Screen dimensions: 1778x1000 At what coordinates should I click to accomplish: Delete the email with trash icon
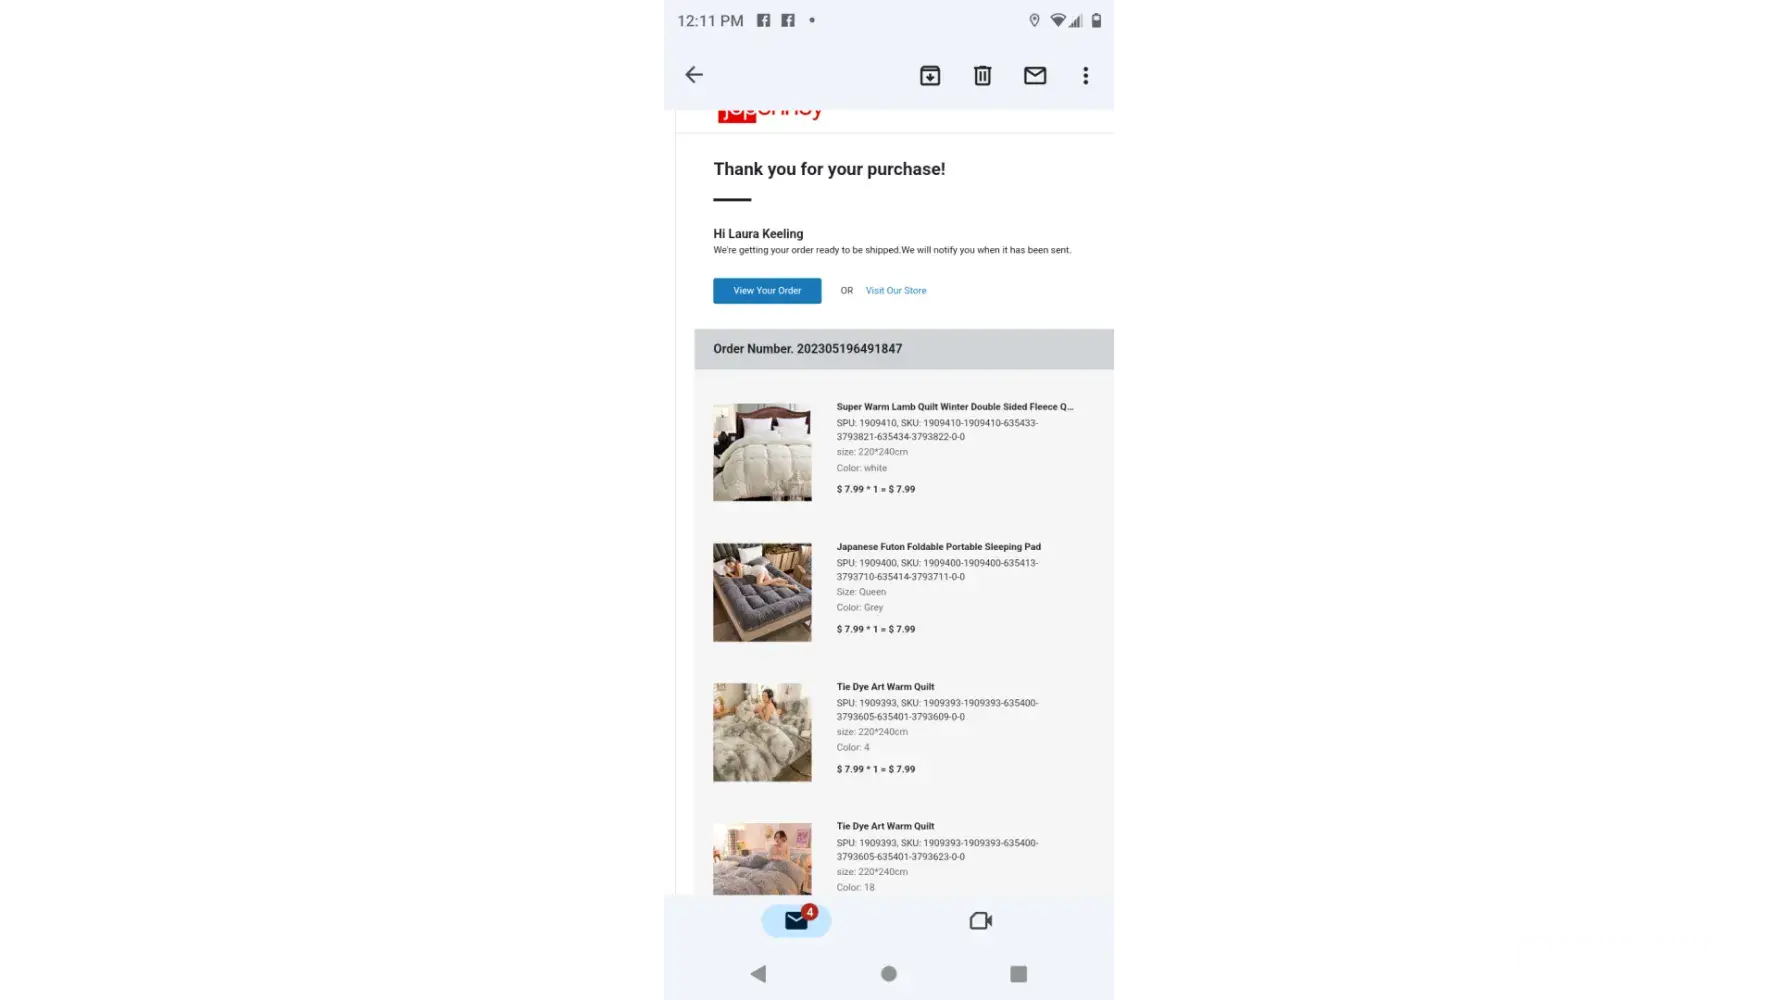pyautogui.click(x=983, y=76)
